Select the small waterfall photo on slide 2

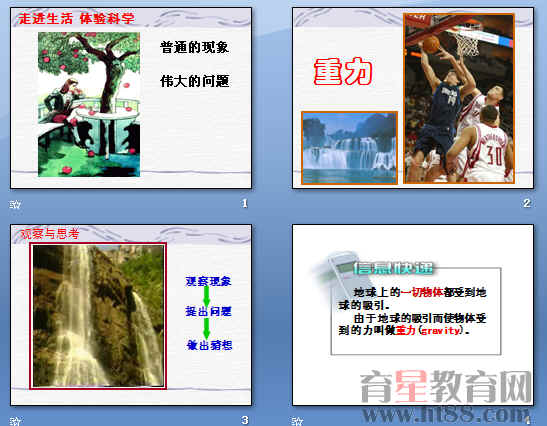[349, 148]
